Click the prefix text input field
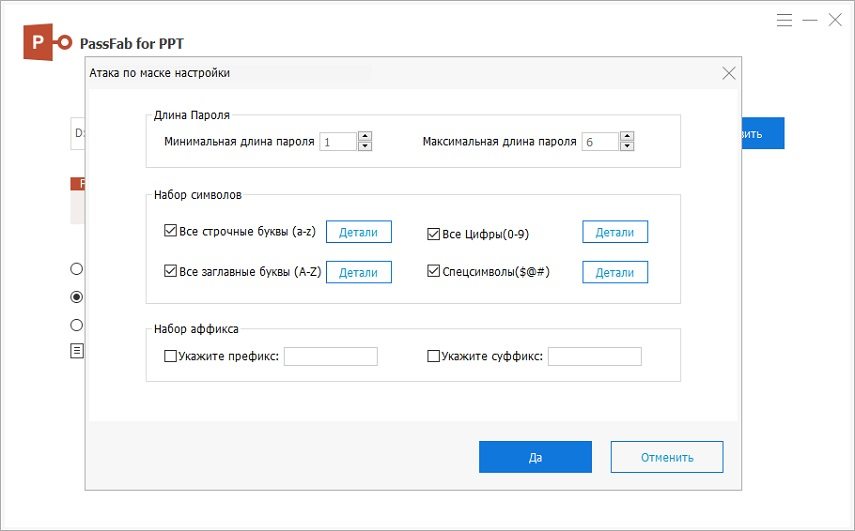This screenshot has width=855, height=531. (331, 357)
